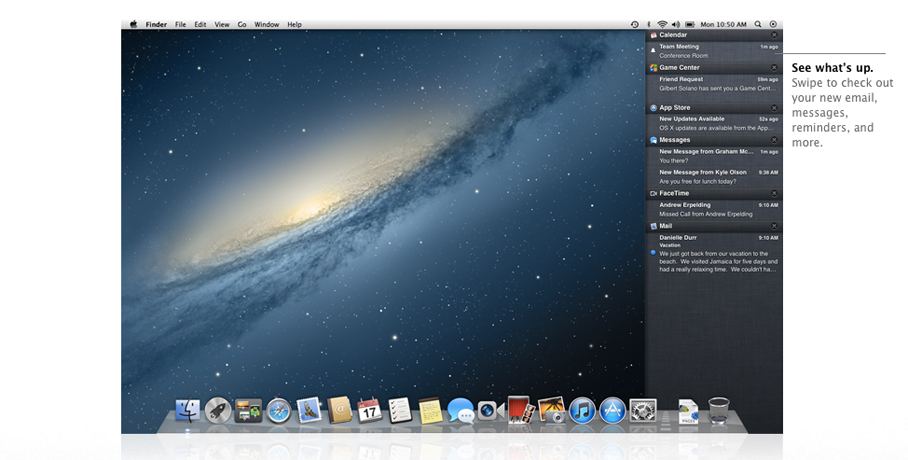Open Wi-Fi status menu
The width and height of the screenshot is (908, 460).
[662, 24]
